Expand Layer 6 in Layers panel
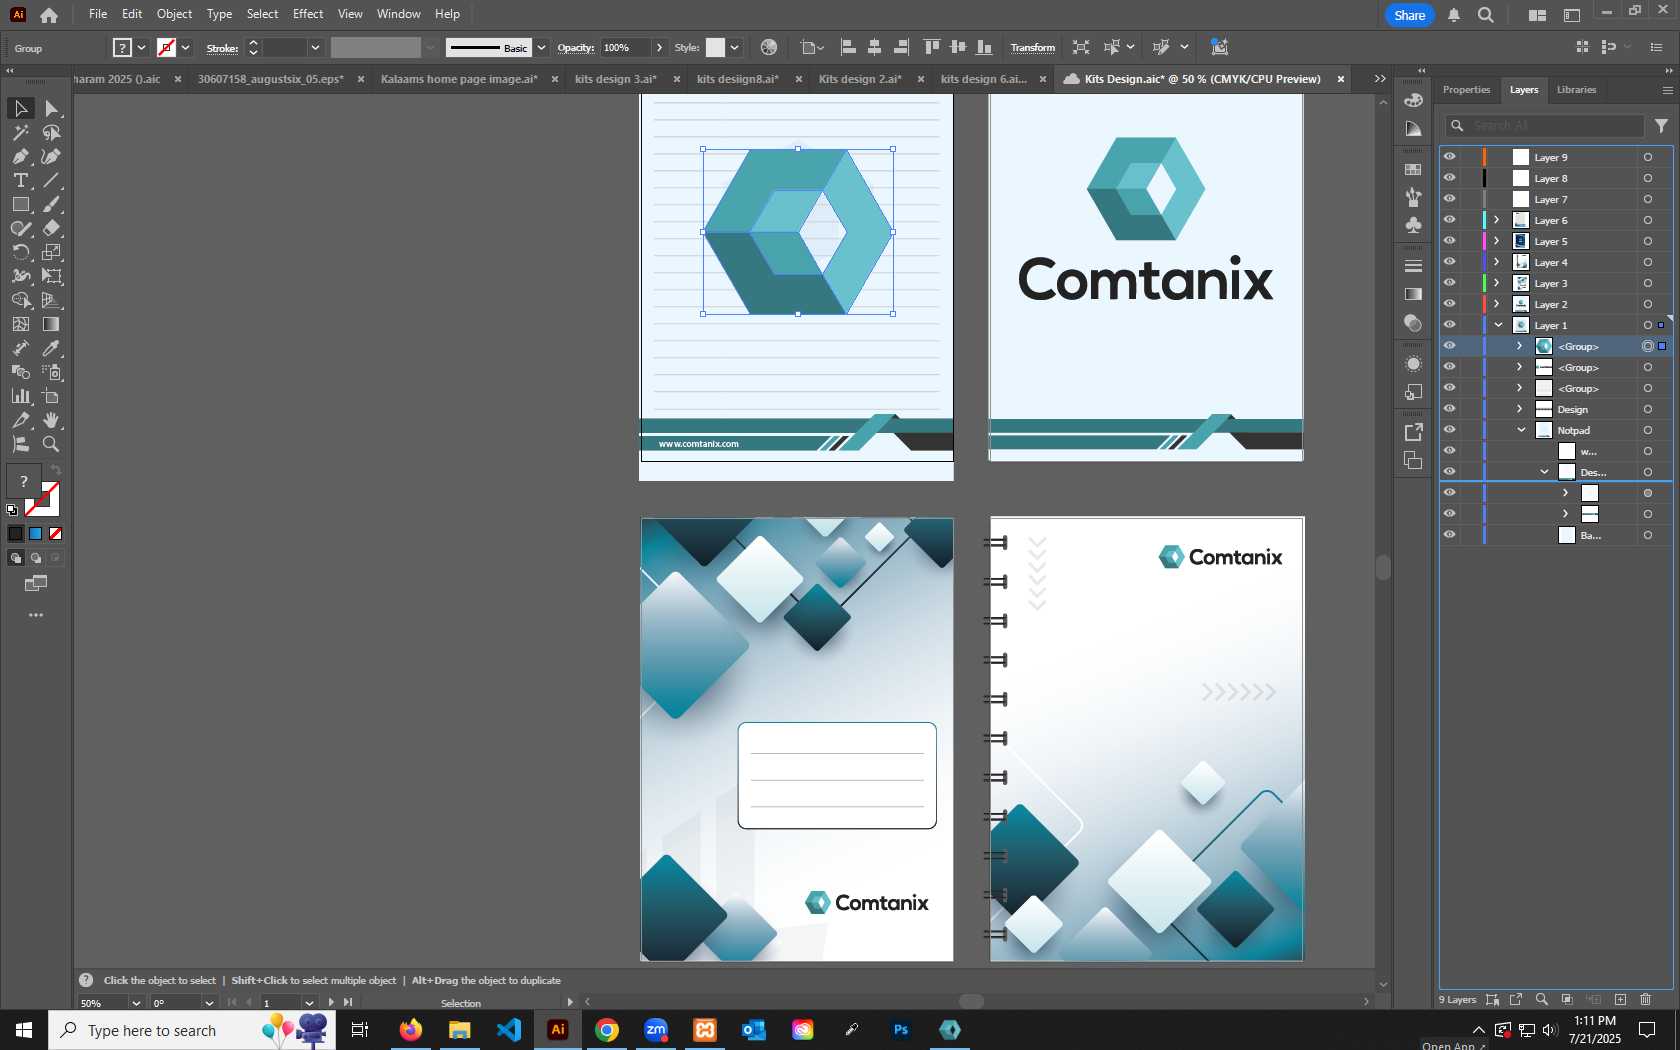 (1497, 220)
